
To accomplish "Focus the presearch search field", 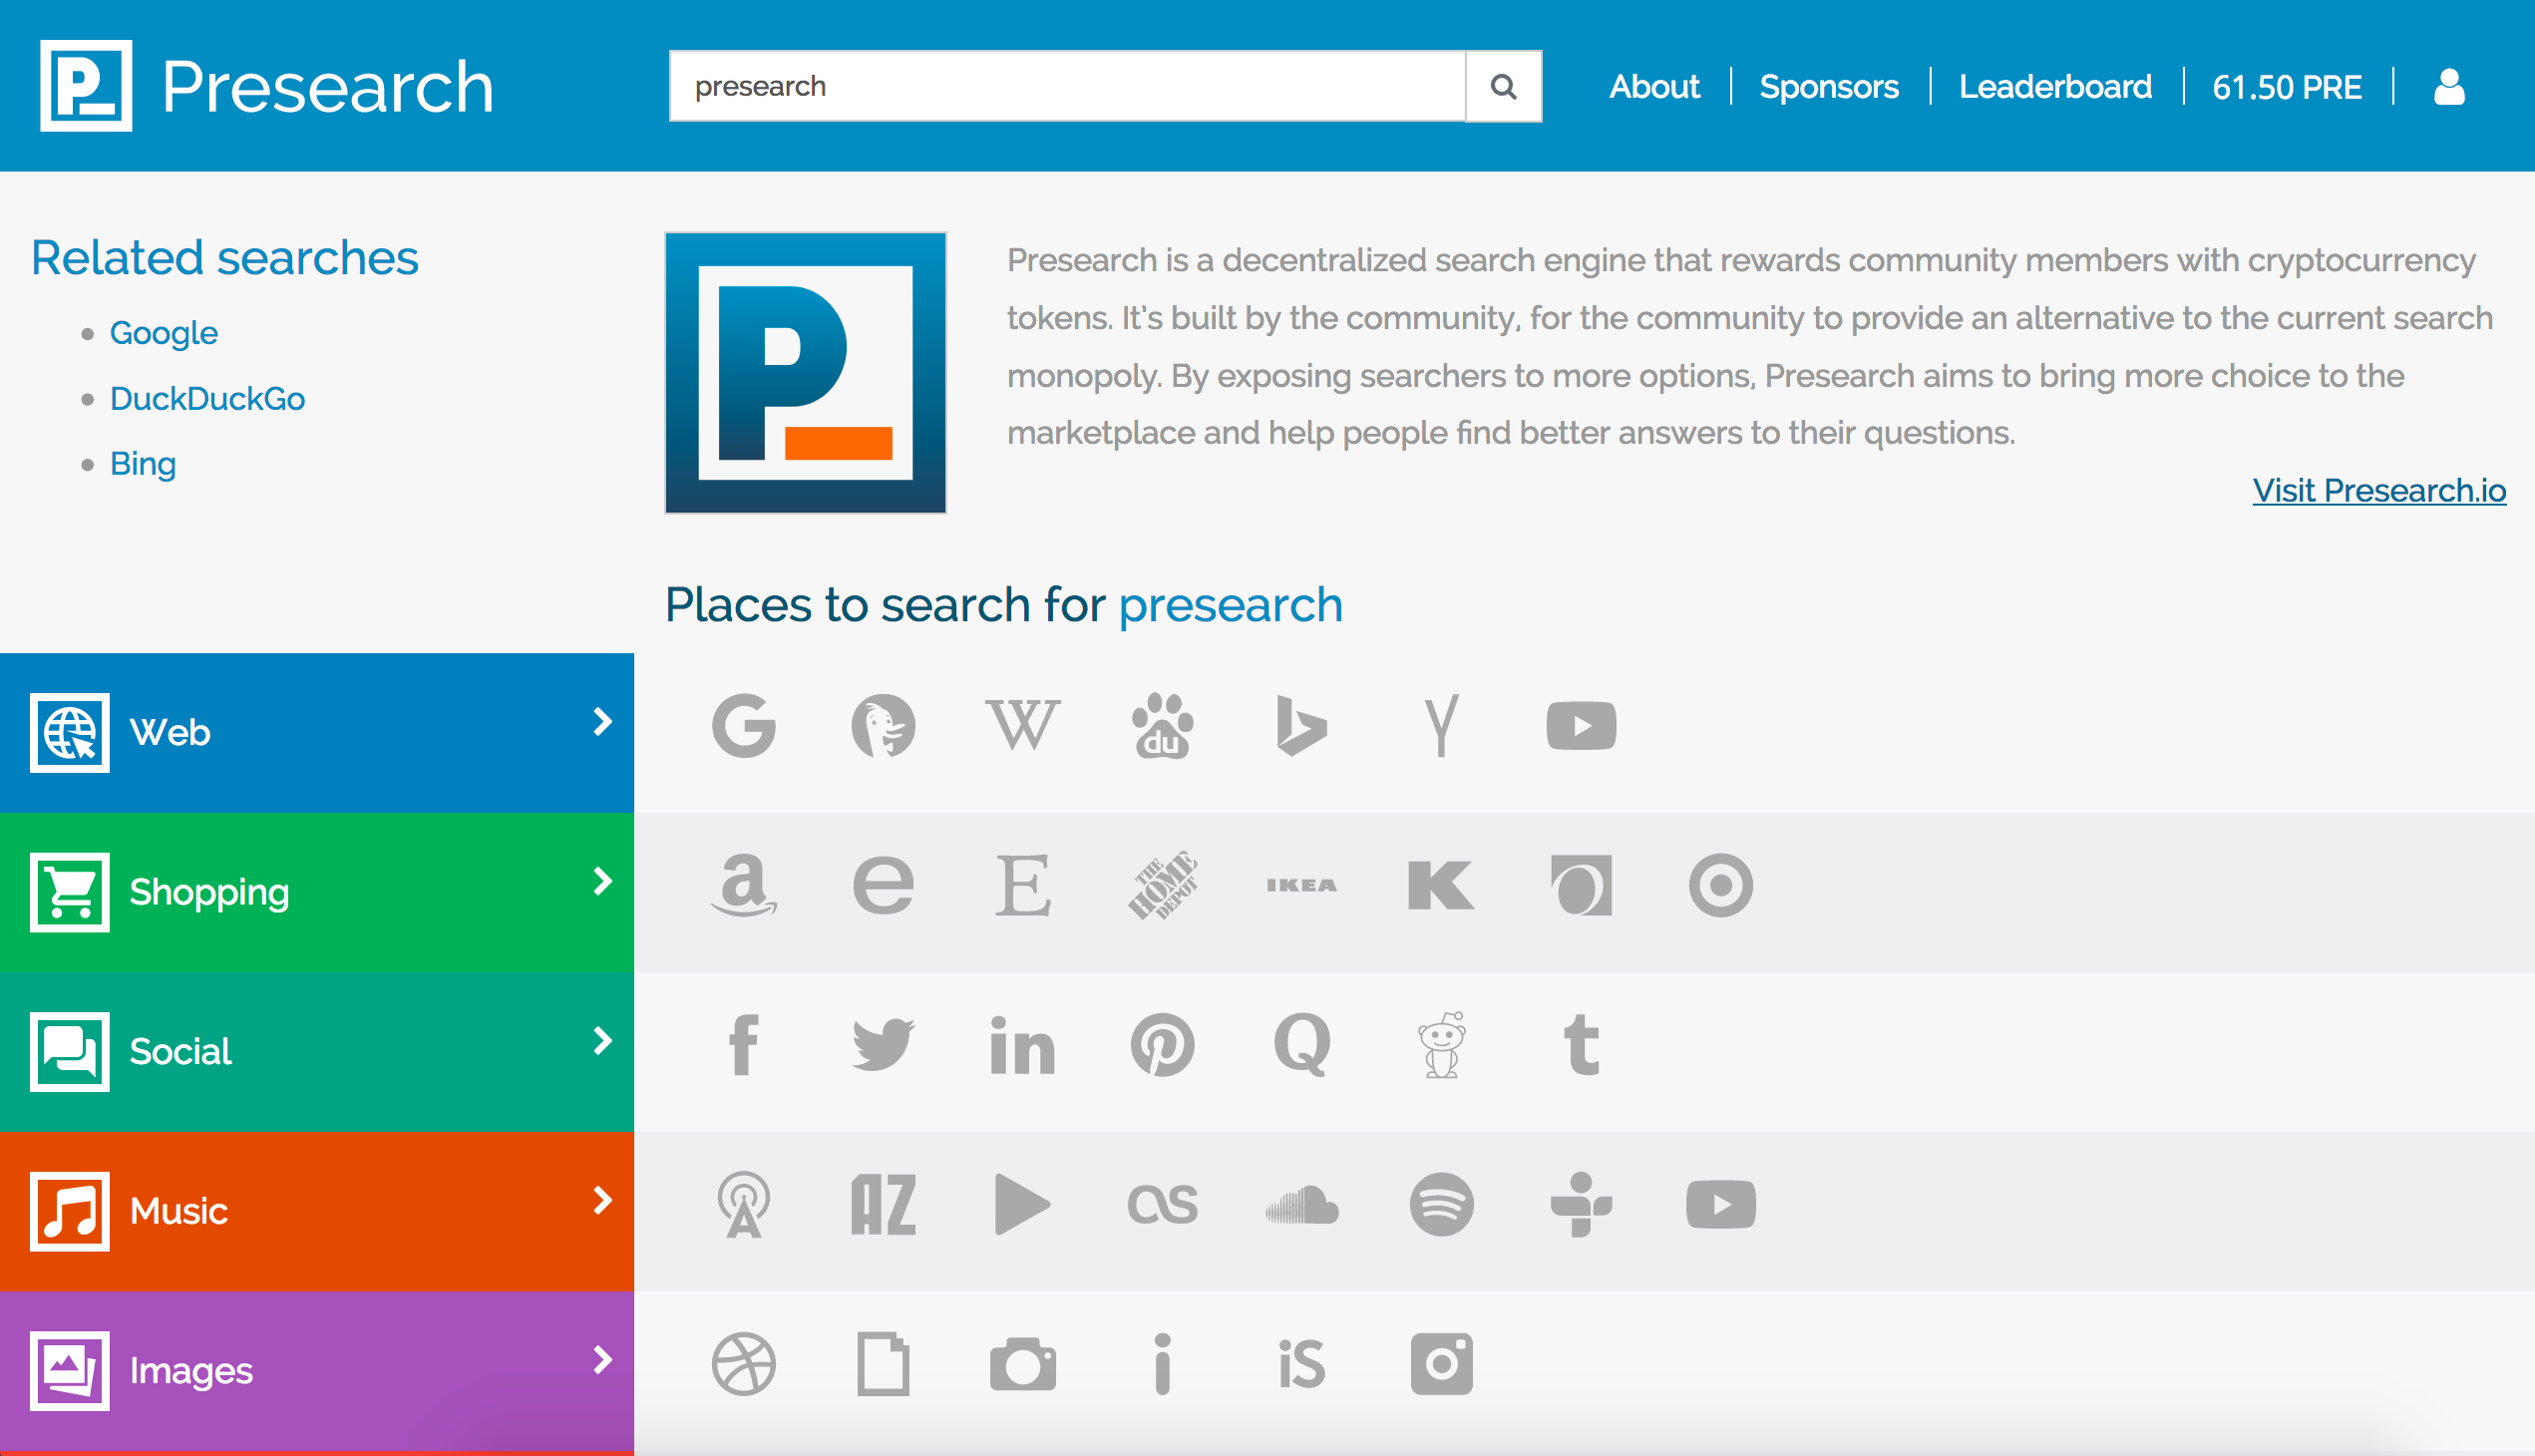I will coord(1067,87).
